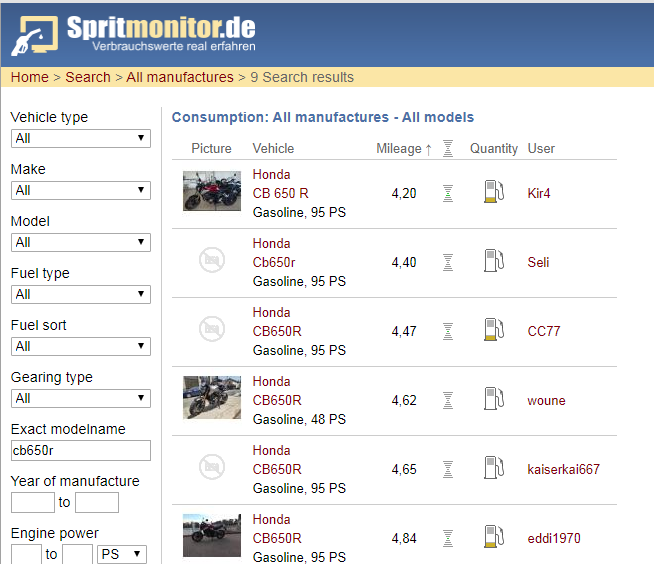Open the woune CB650R motorcycle photo

[212, 397]
